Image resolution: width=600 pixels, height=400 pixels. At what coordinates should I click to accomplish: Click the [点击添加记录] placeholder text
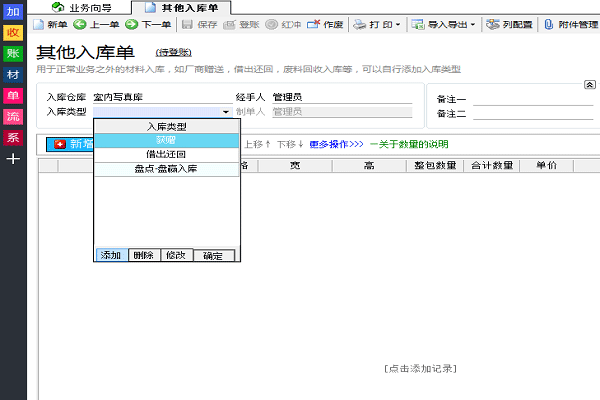(421, 369)
